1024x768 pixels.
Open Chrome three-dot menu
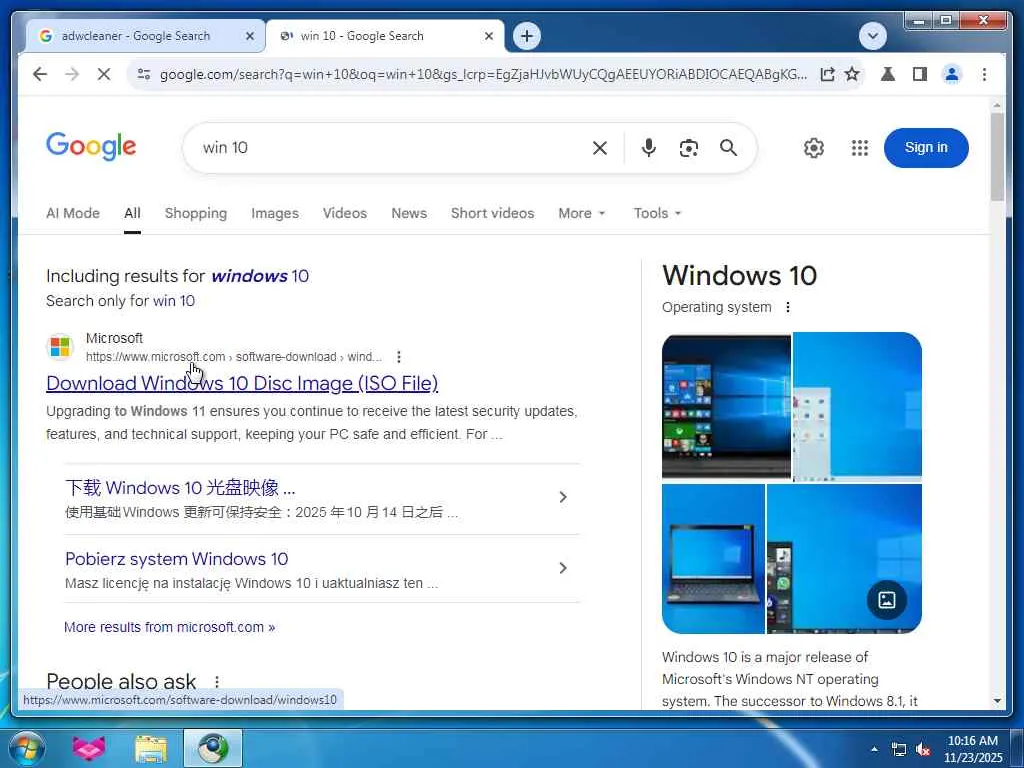984,74
